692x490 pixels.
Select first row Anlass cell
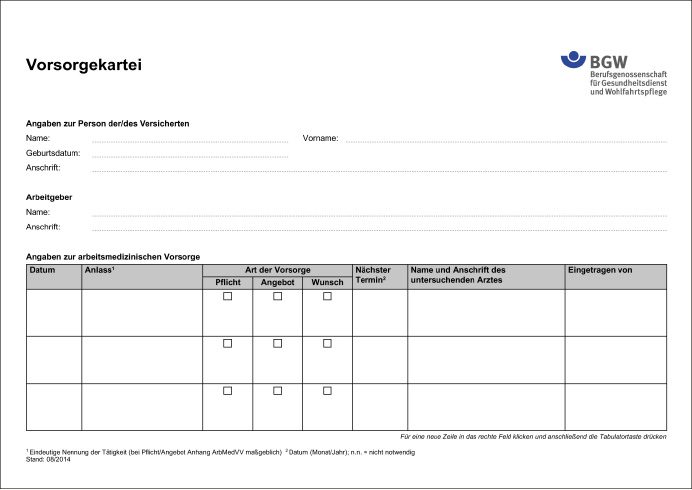click(x=142, y=312)
